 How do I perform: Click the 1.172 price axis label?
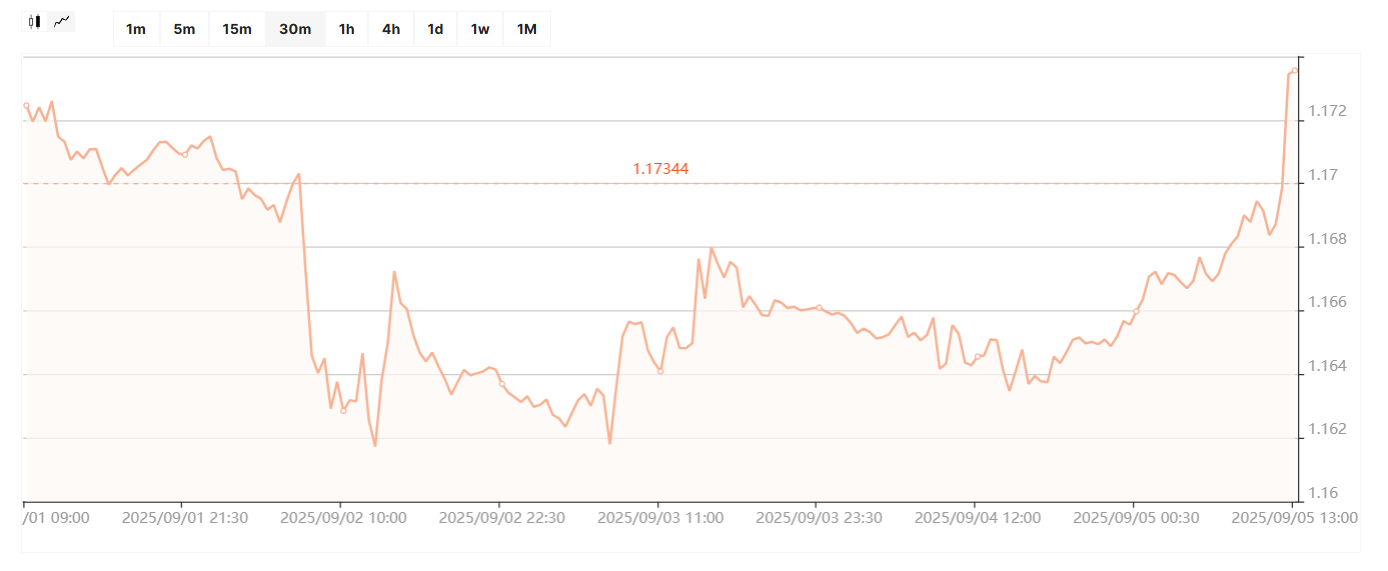[x=1328, y=111]
